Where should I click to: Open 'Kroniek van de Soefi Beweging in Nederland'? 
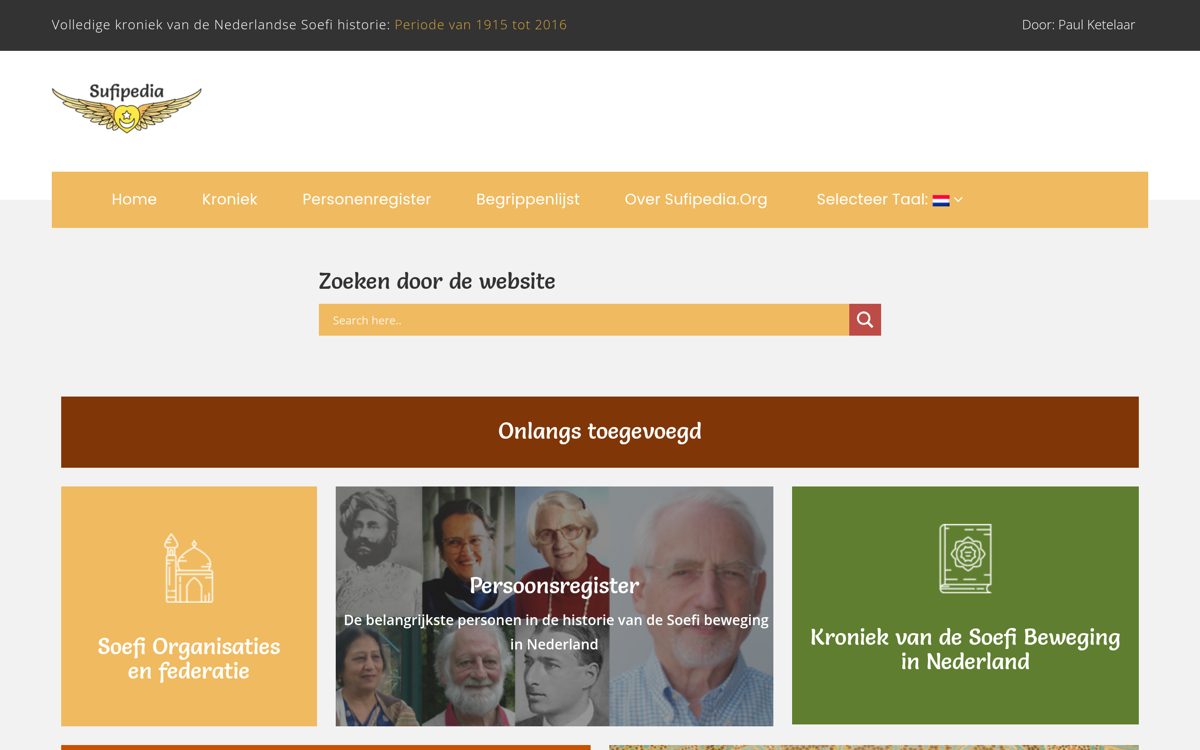coord(965,605)
